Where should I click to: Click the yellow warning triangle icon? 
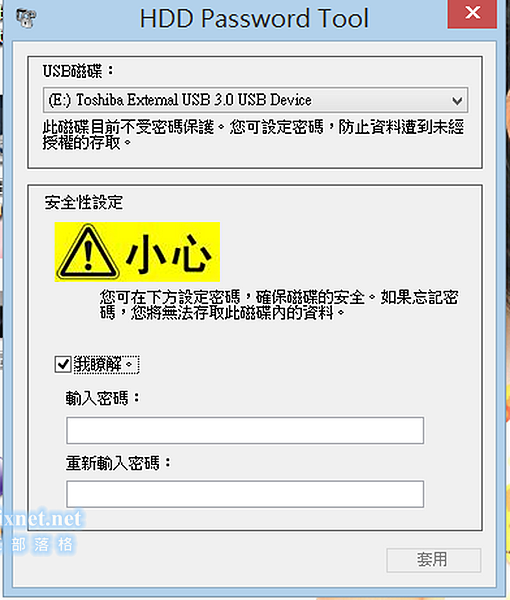click(88, 252)
